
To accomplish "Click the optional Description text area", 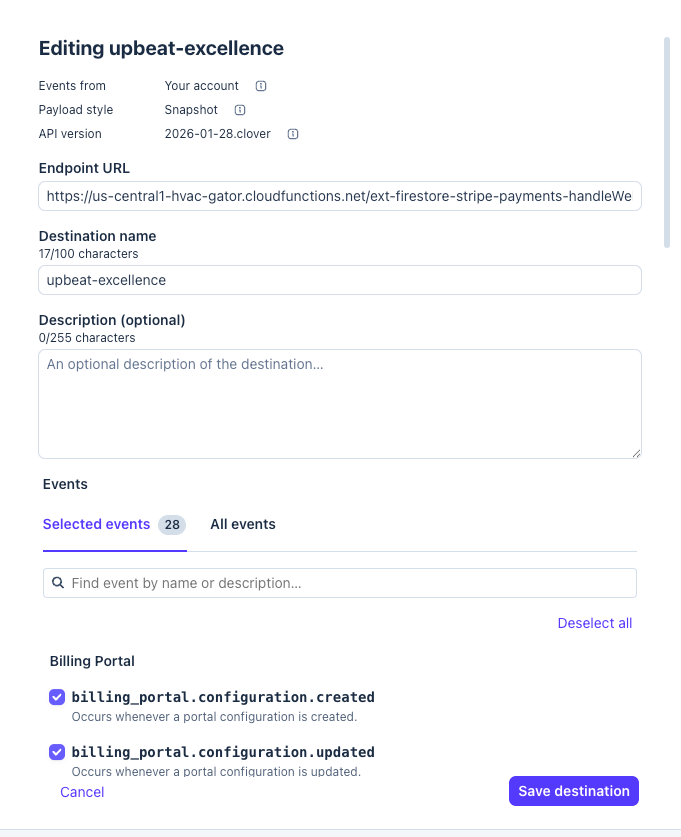I will (x=340, y=403).
